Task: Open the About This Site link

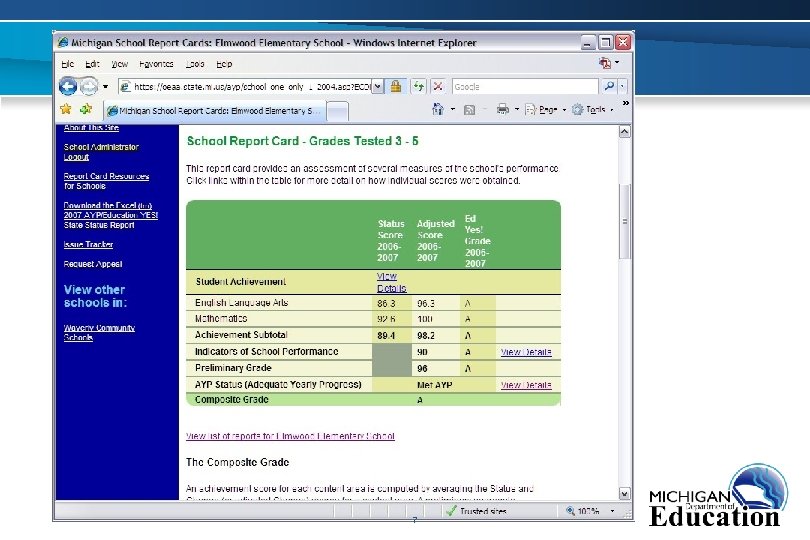Action: click(x=91, y=127)
